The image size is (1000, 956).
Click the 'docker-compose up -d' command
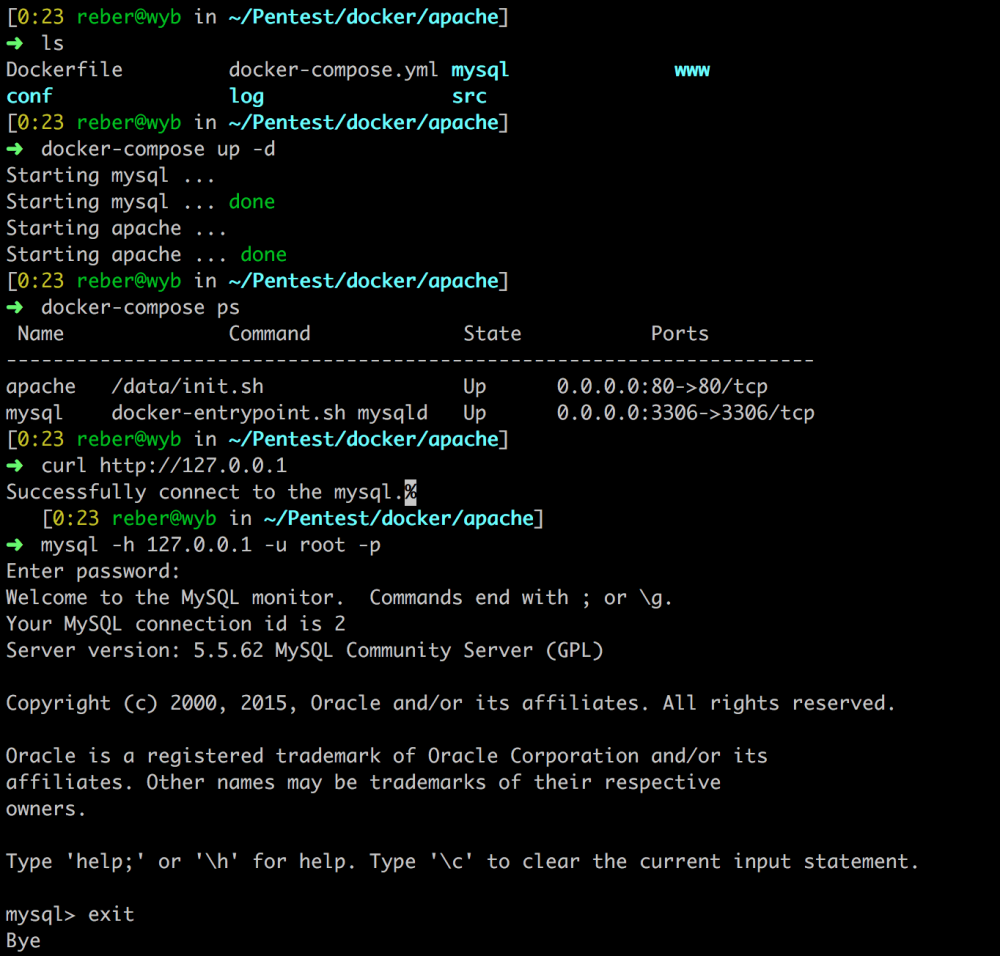tap(158, 149)
